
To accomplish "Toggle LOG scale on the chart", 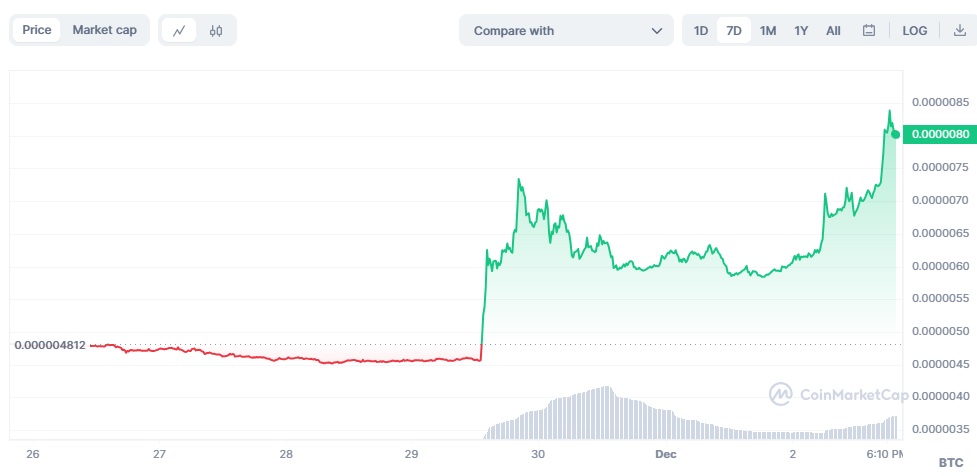I will 914,31.
